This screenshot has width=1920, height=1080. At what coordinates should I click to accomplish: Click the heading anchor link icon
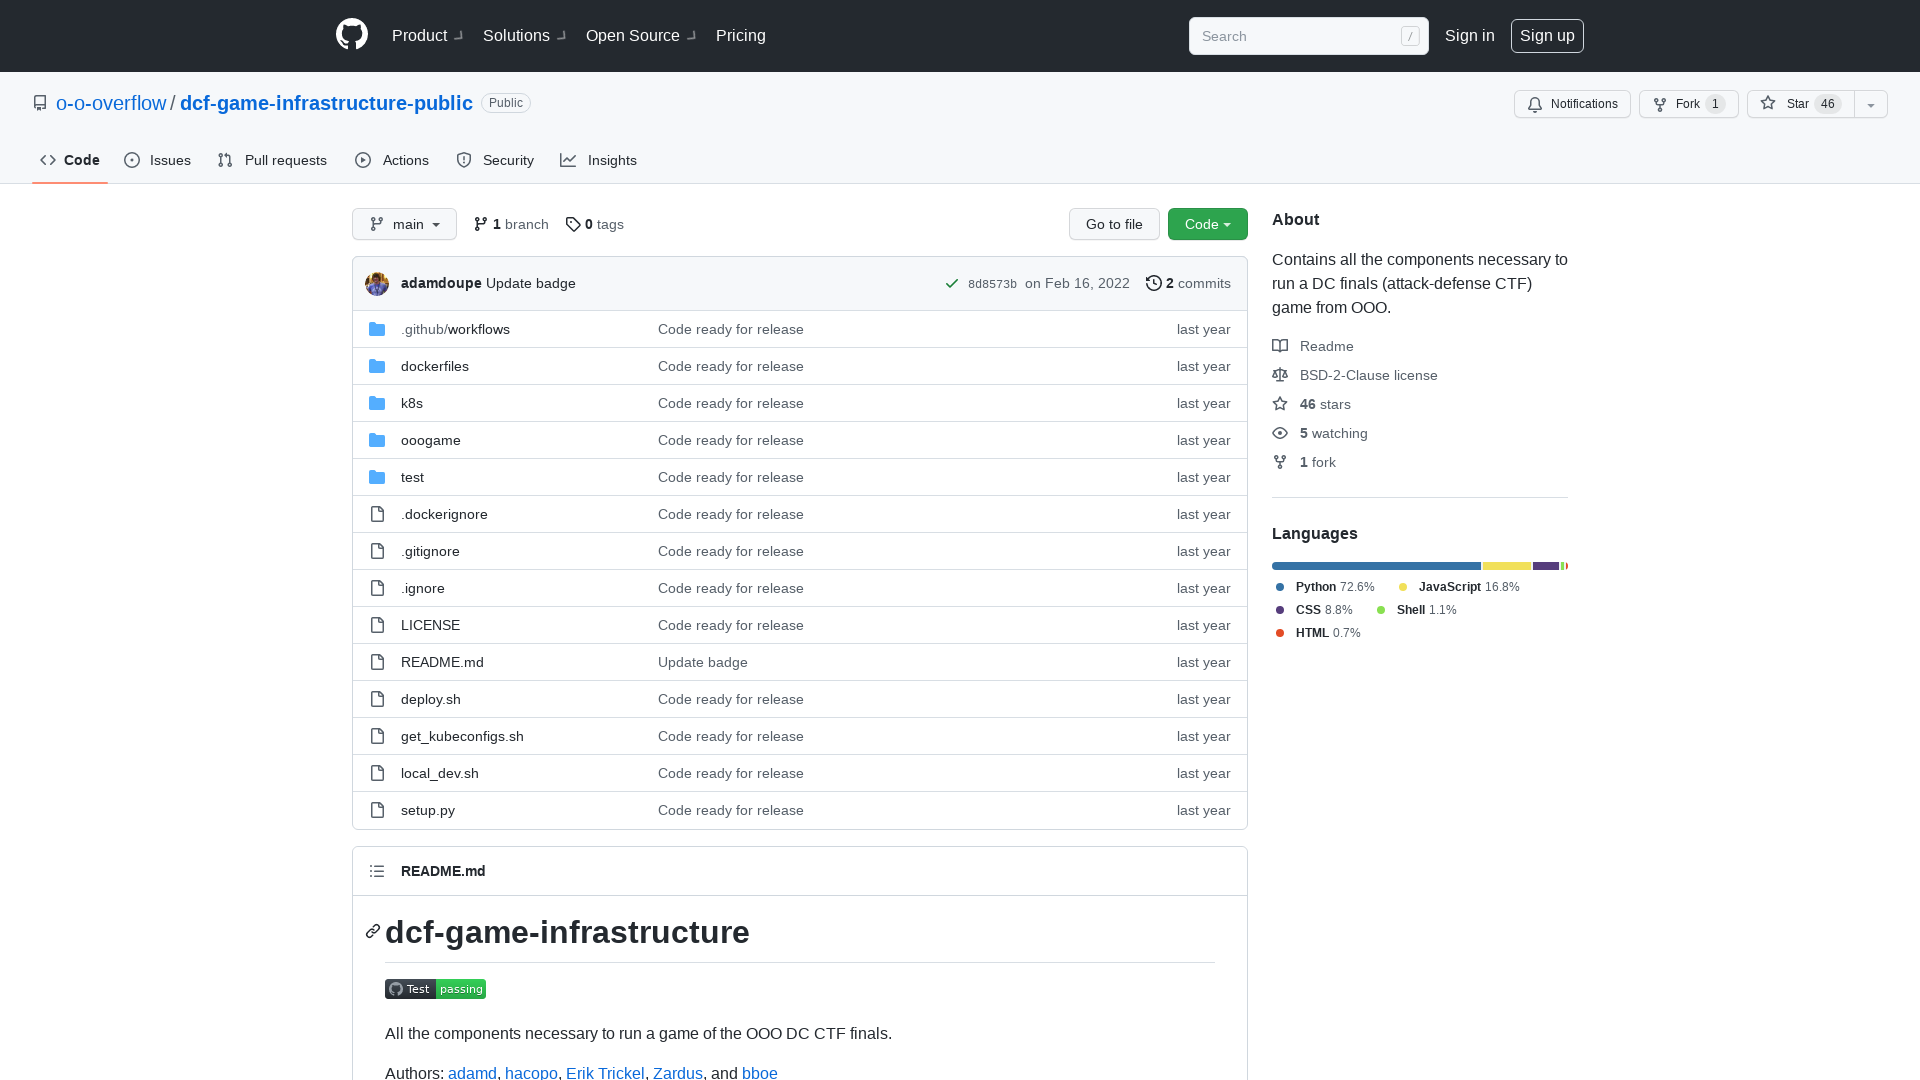(x=373, y=931)
